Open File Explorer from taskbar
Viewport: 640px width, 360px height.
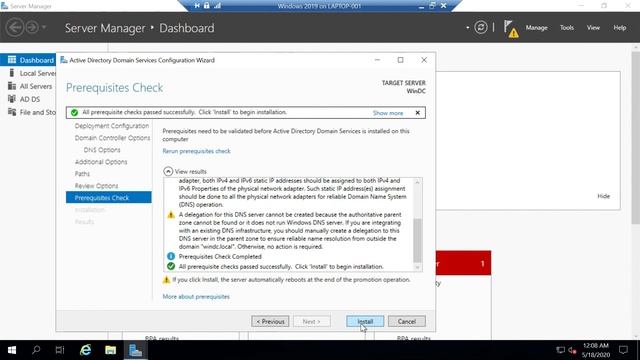pyautogui.click(x=110, y=350)
